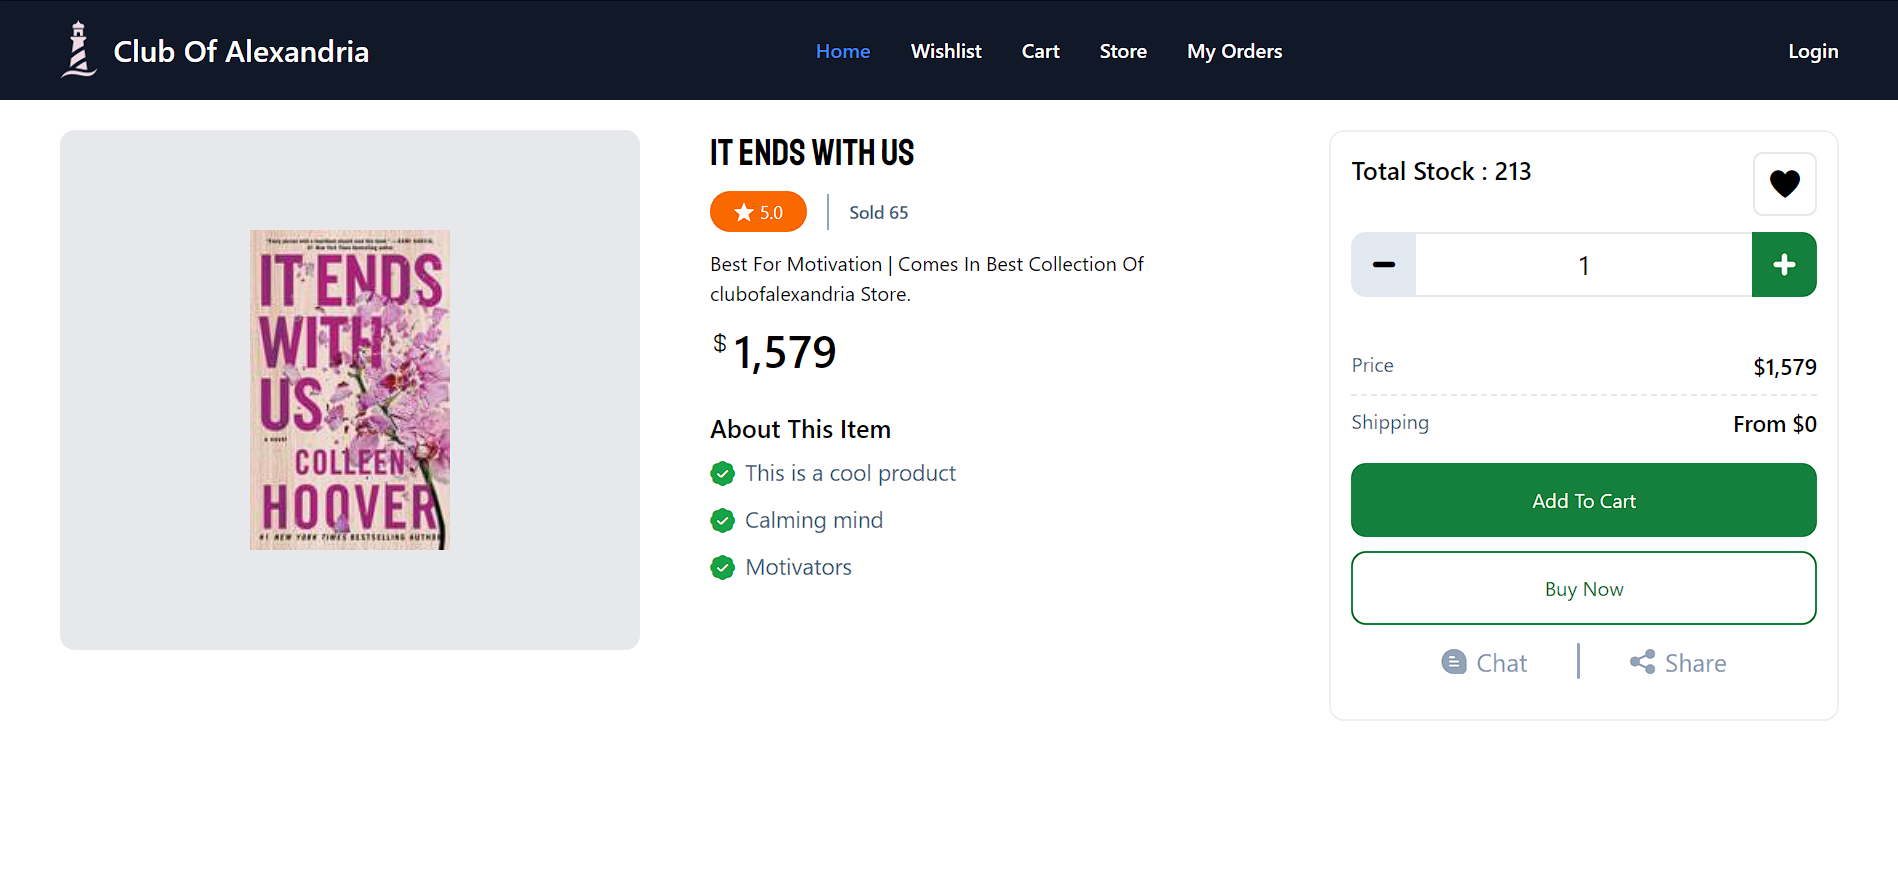
Task: Click the 5.0 rating number
Action: tap(771, 212)
